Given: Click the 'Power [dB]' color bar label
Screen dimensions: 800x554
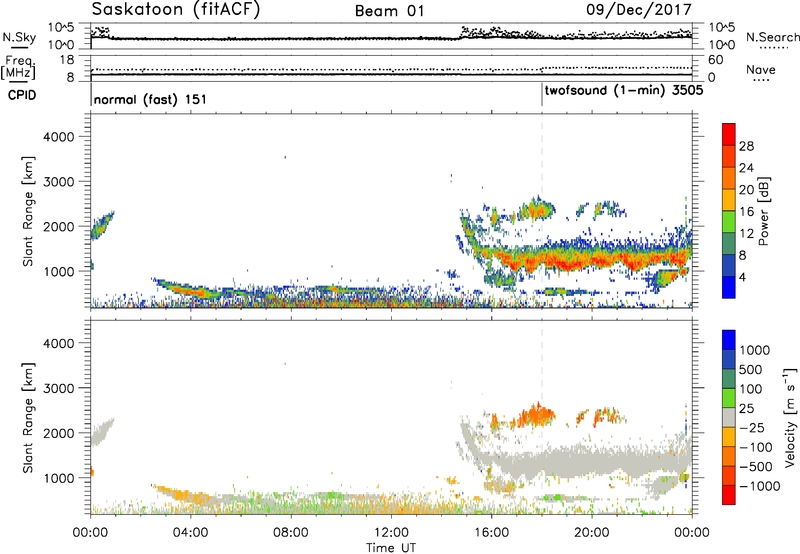Looking at the screenshot, I should [763, 211].
